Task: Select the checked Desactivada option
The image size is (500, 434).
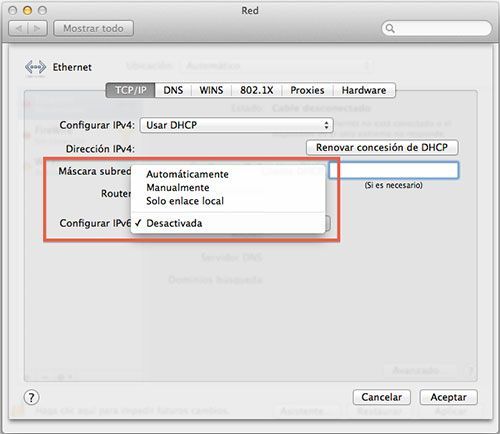Action: click(x=228, y=223)
